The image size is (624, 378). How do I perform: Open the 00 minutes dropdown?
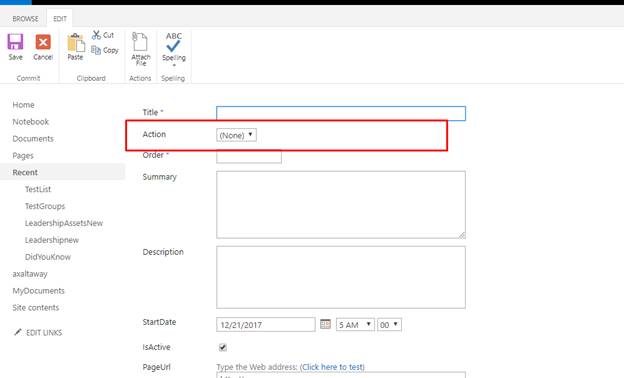pos(389,325)
